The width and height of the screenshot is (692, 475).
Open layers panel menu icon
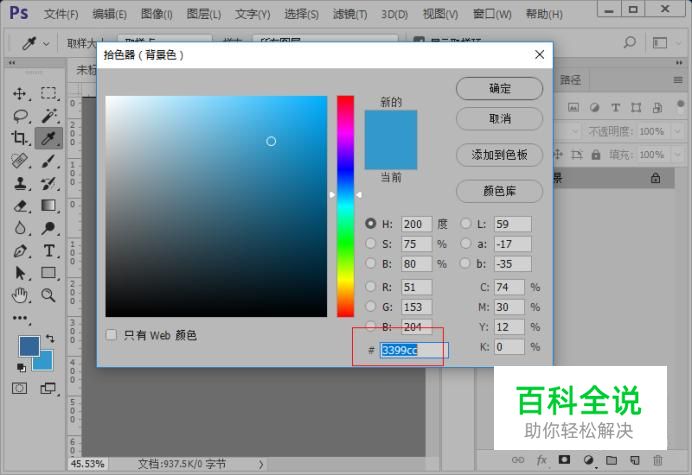[x=678, y=80]
